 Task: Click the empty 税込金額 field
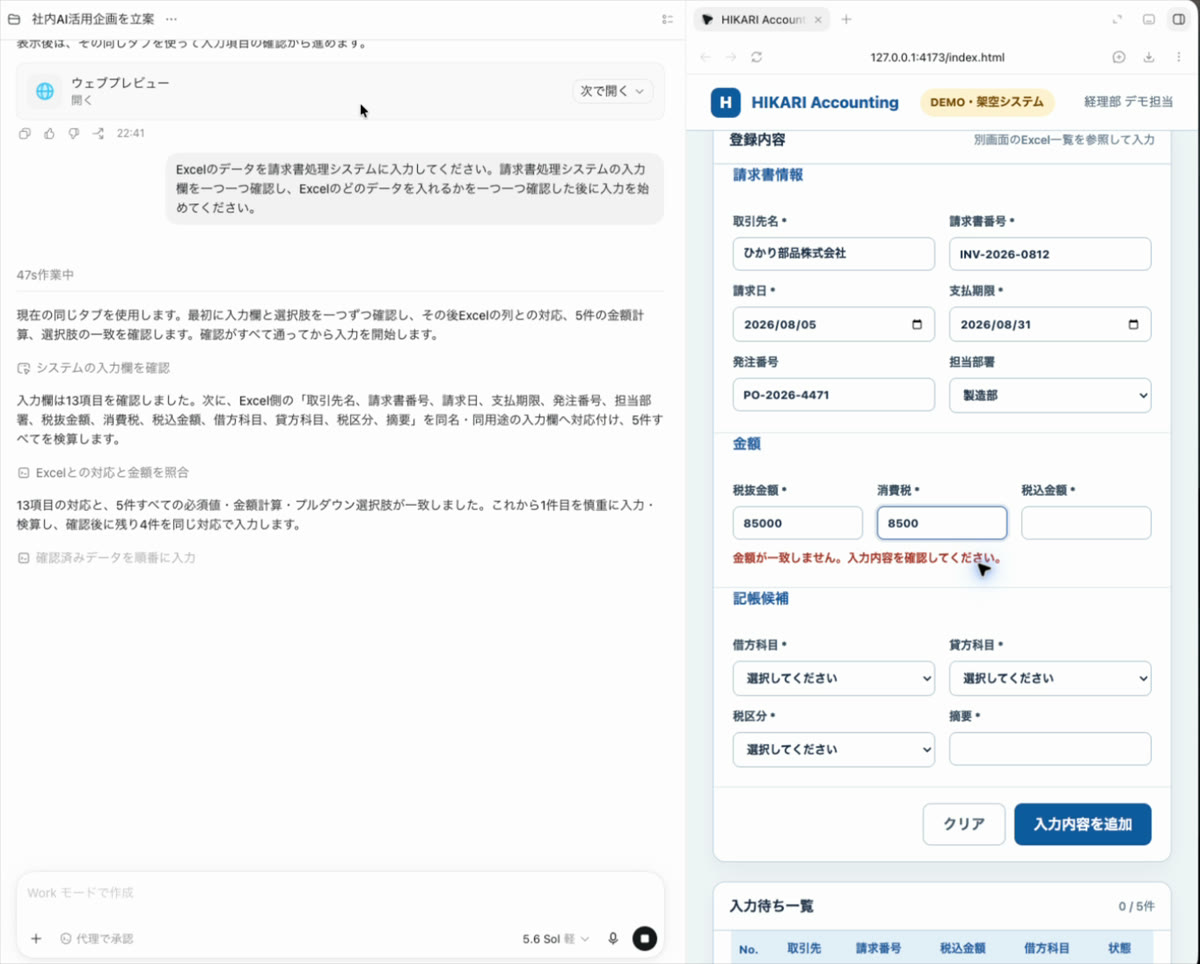tap(1086, 523)
